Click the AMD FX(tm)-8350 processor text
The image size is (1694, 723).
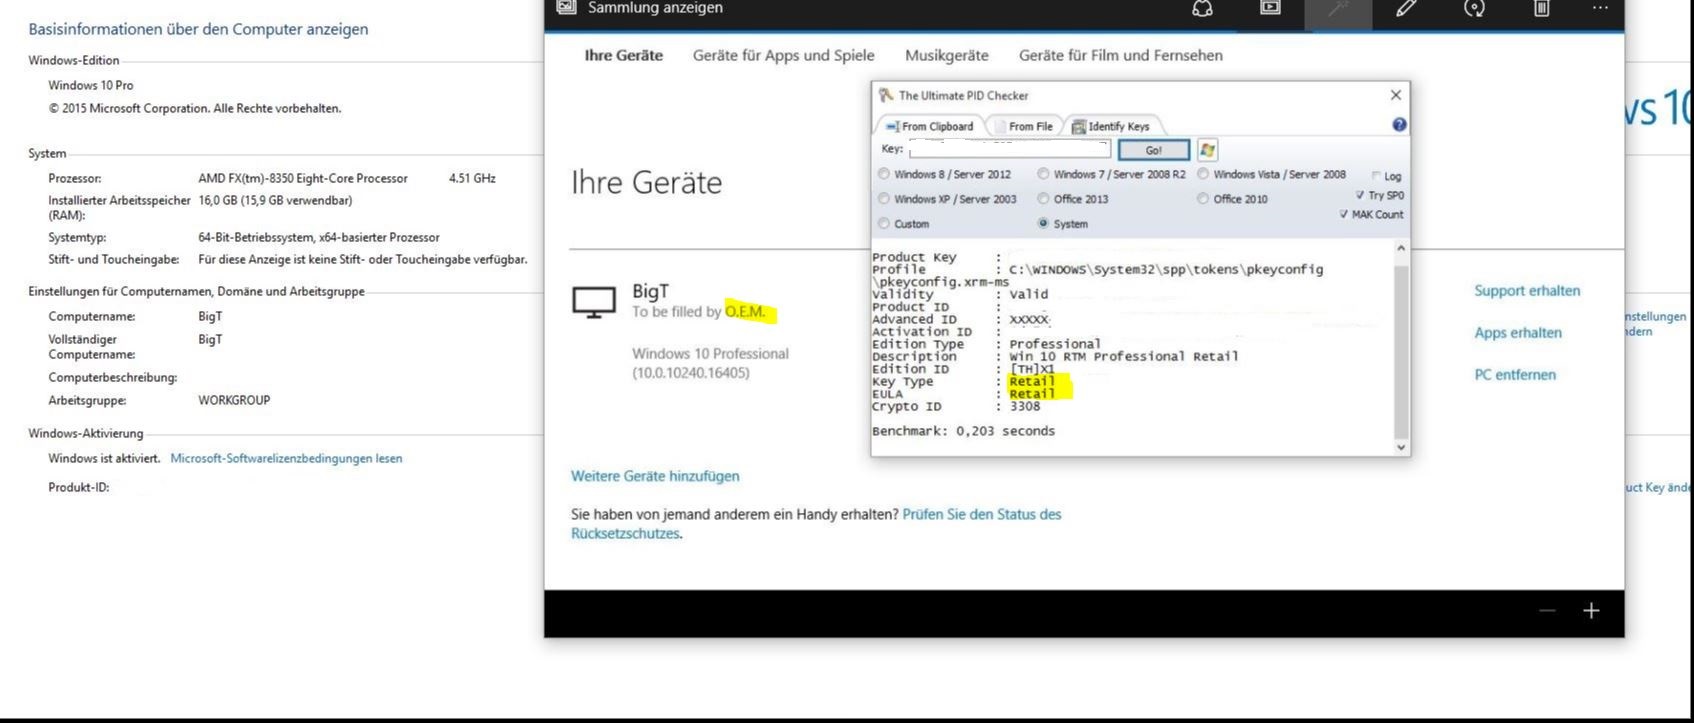tap(303, 179)
